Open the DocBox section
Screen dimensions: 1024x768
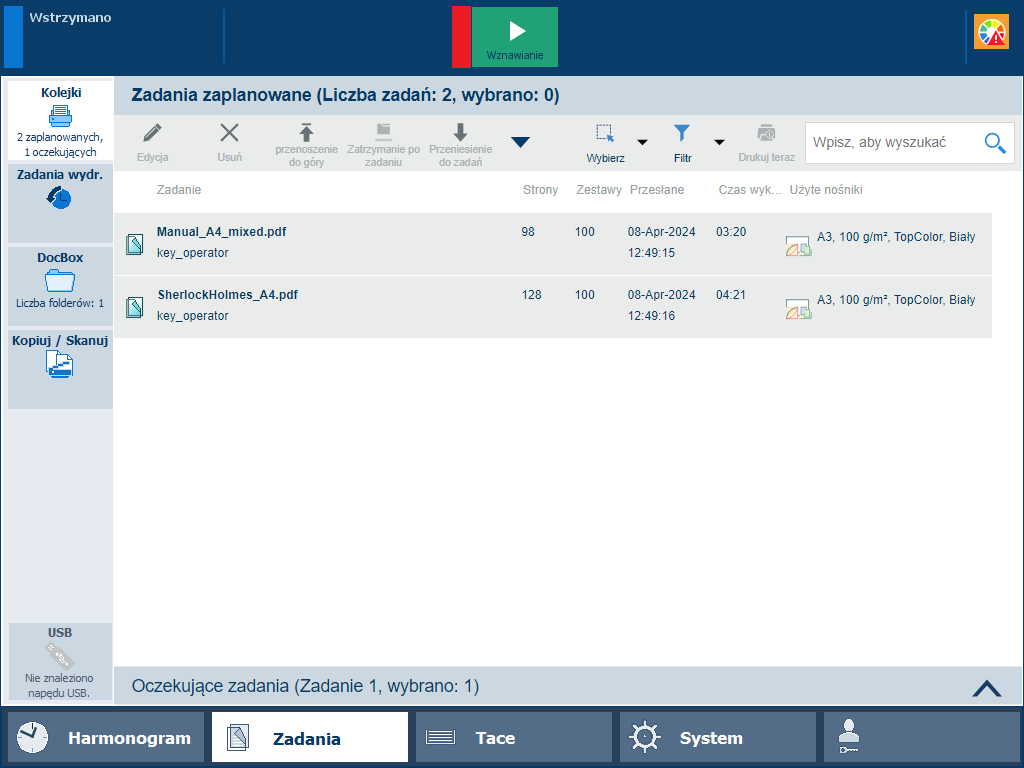[x=60, y=285]
